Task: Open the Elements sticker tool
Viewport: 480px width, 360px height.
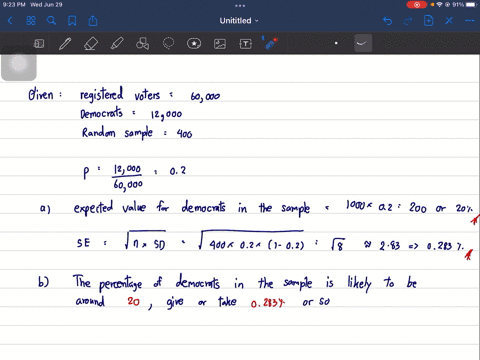Action: point(194,44)
